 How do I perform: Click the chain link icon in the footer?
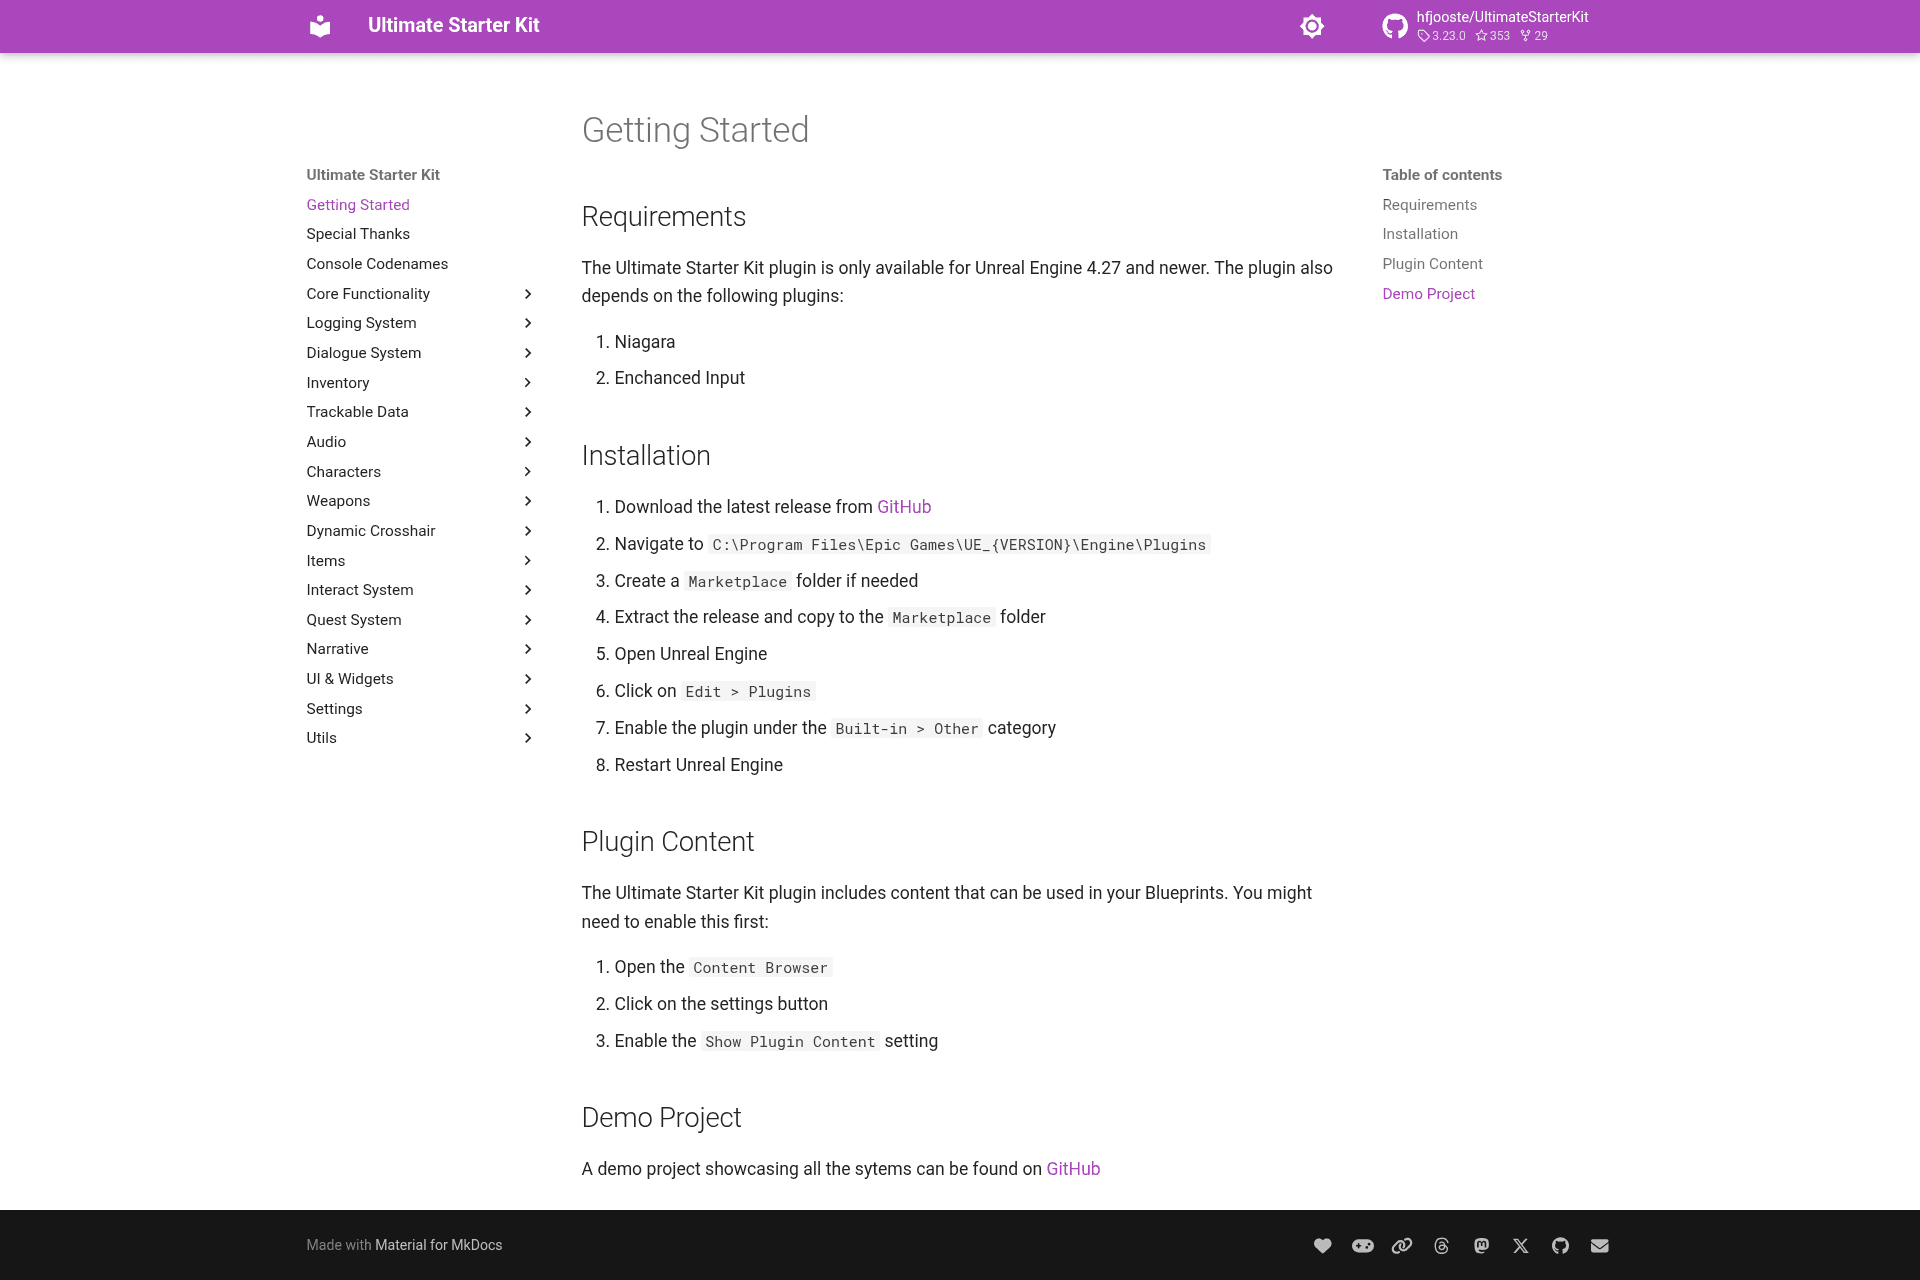(1402, 1245)
